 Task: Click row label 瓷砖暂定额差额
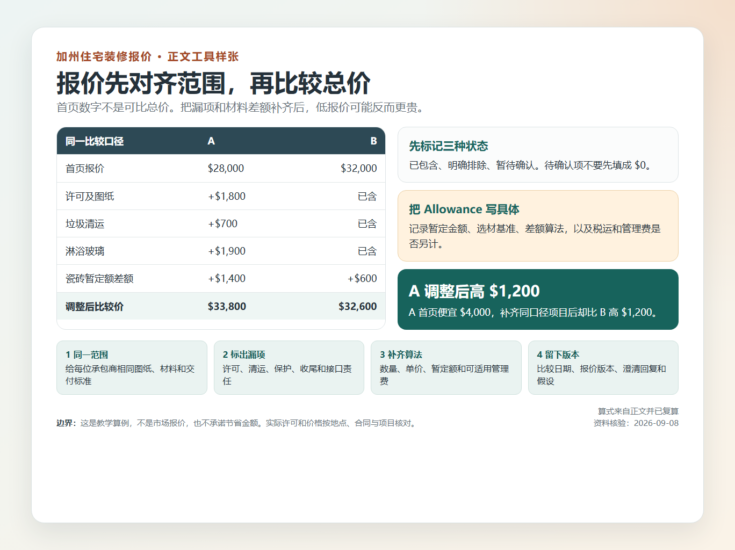coord(99,279)
